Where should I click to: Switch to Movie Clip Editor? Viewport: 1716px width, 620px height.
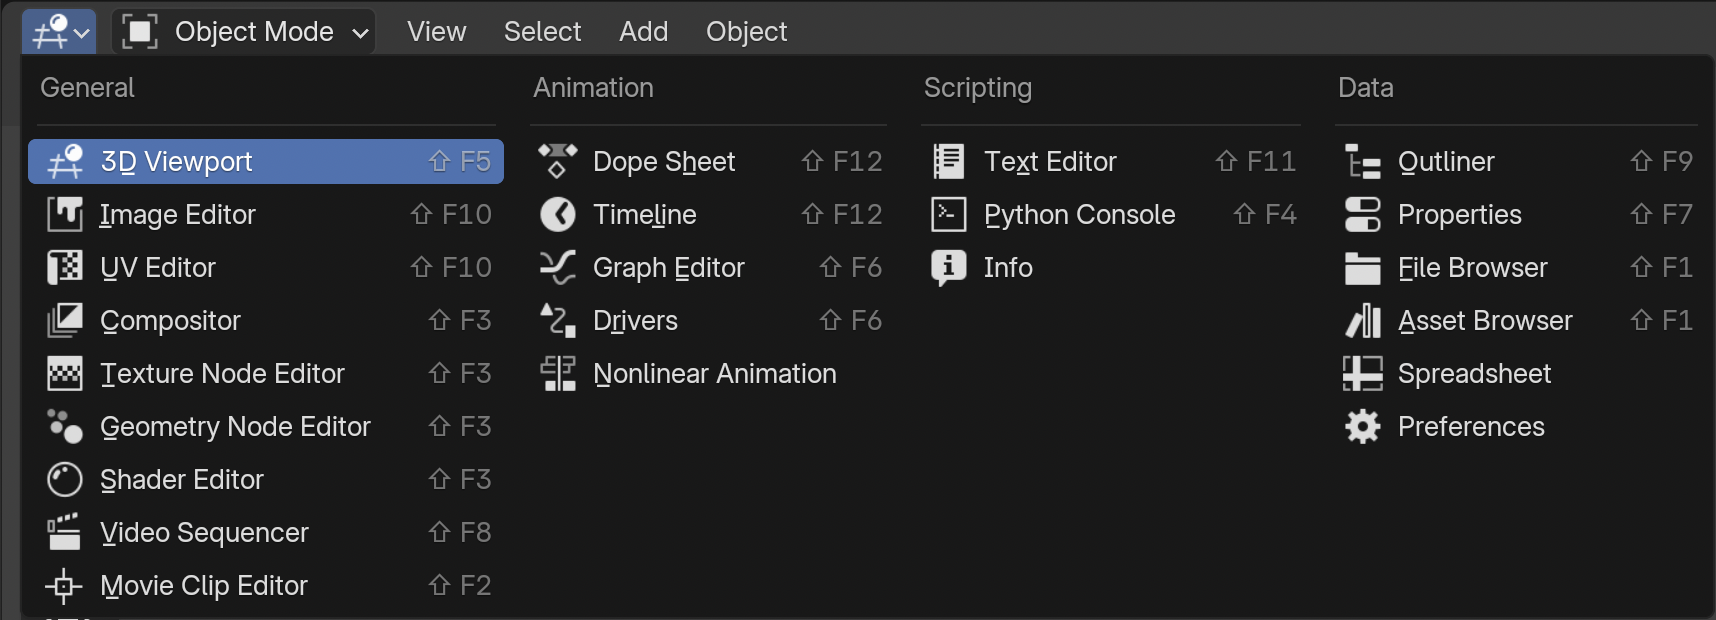click(266, 585)
